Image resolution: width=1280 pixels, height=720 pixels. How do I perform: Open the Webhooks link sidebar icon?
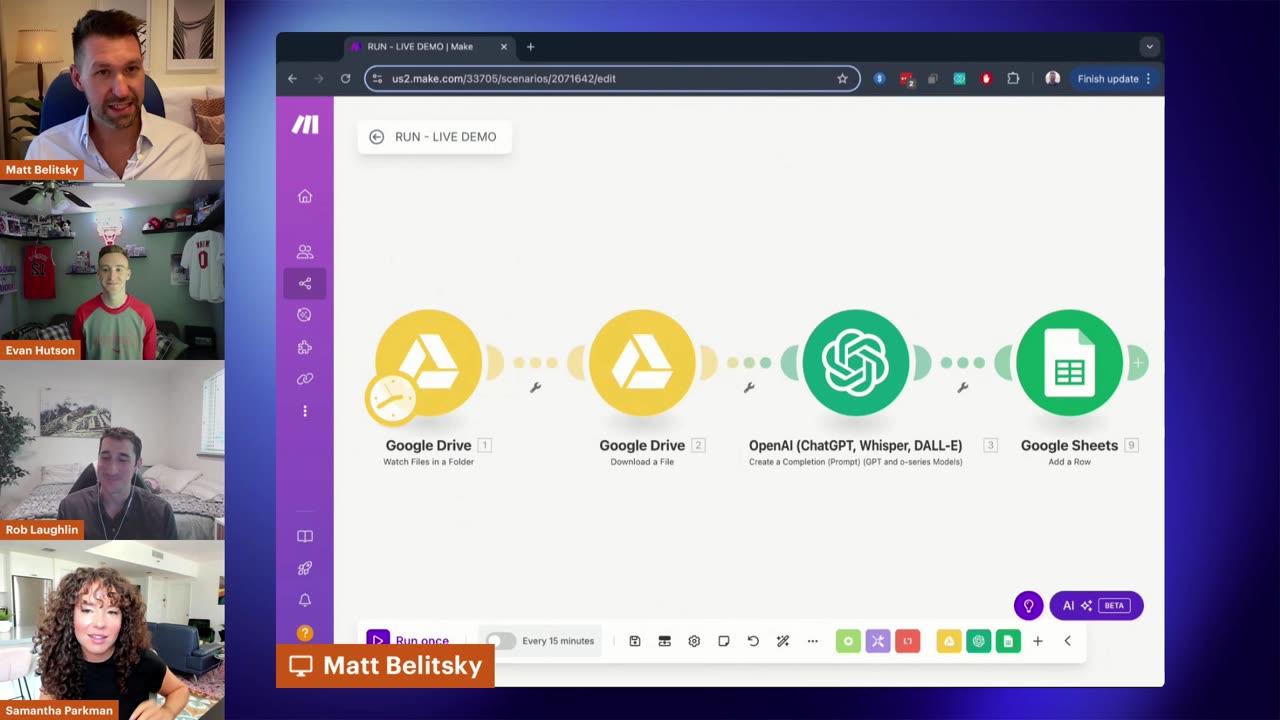[x=305, y=379]
